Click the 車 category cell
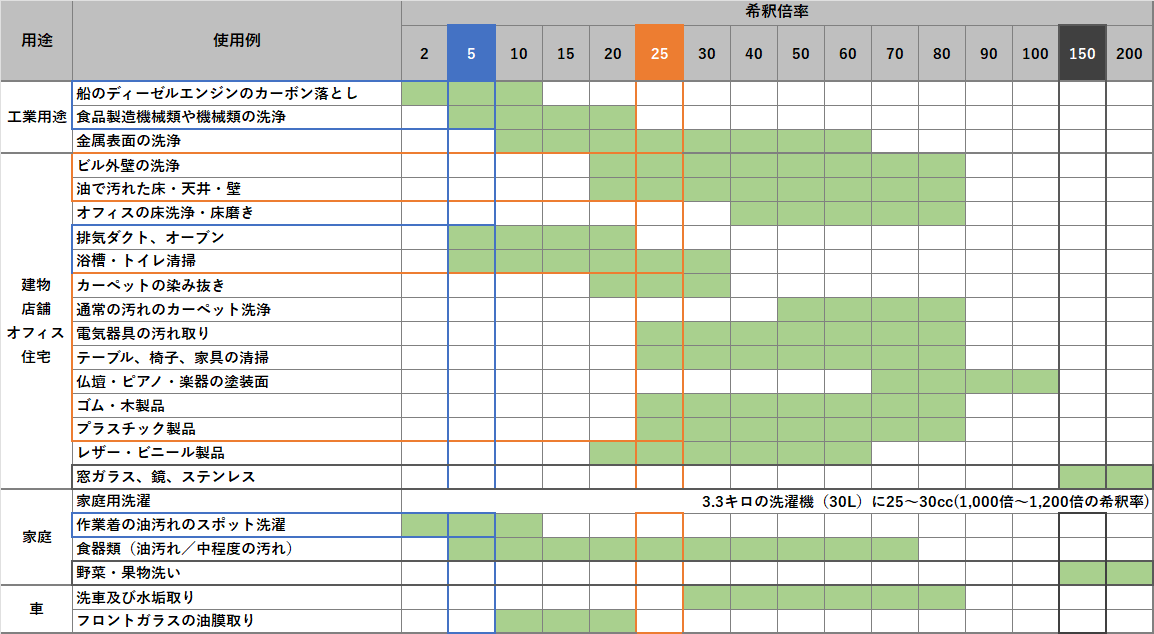 tap(36, 608)
